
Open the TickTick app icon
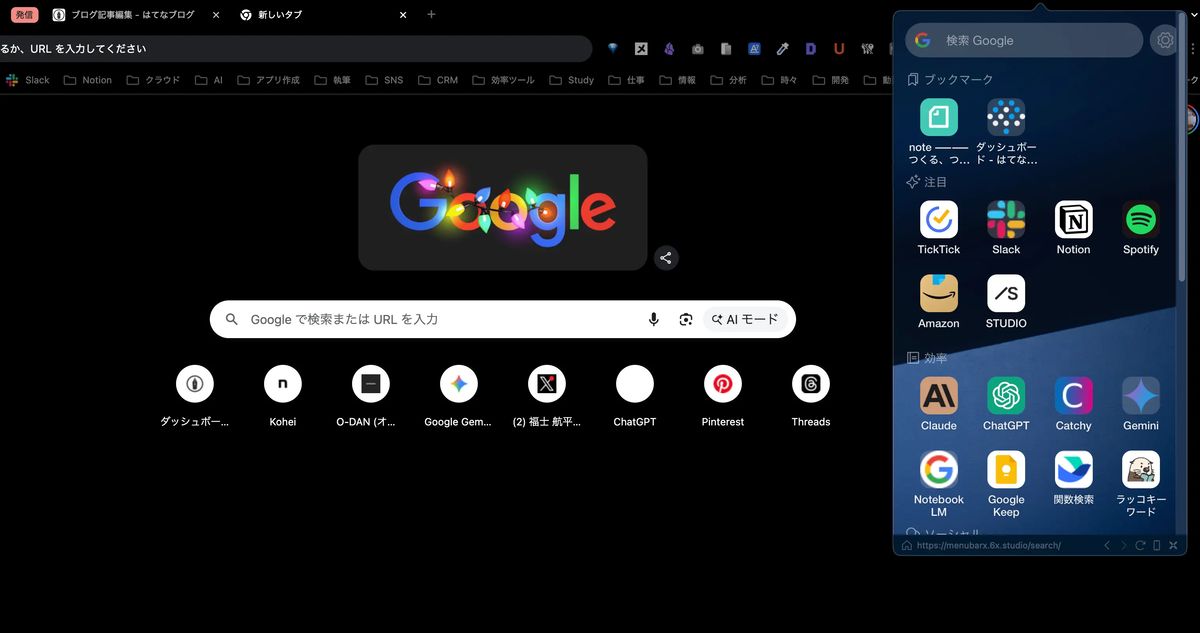click(x=938, y=220)
